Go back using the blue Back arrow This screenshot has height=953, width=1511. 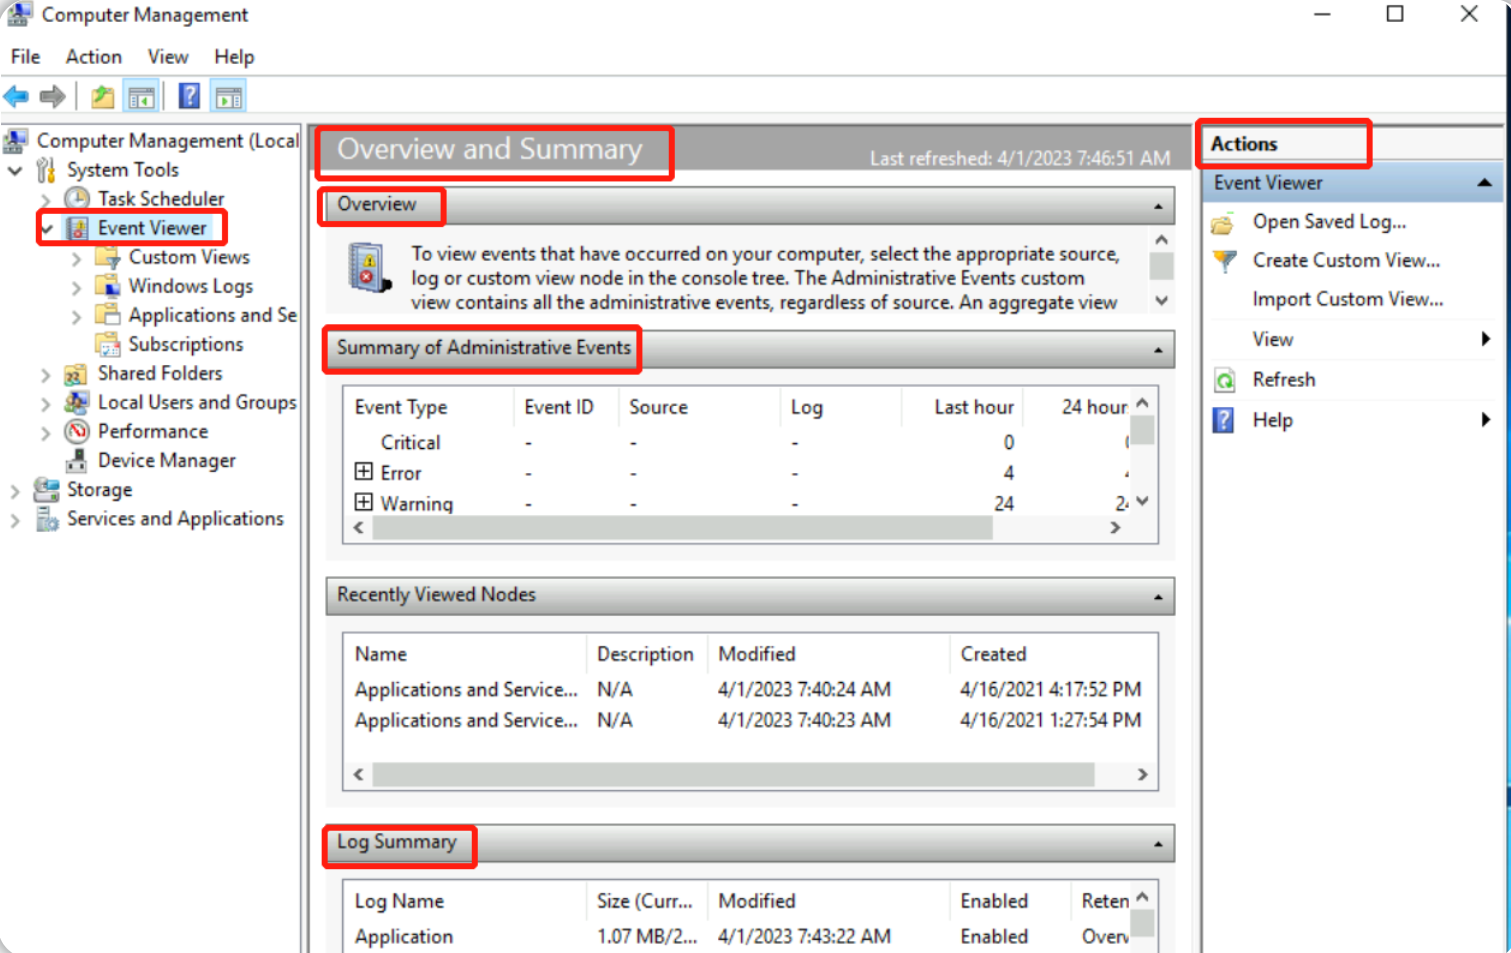pos(16,97)
